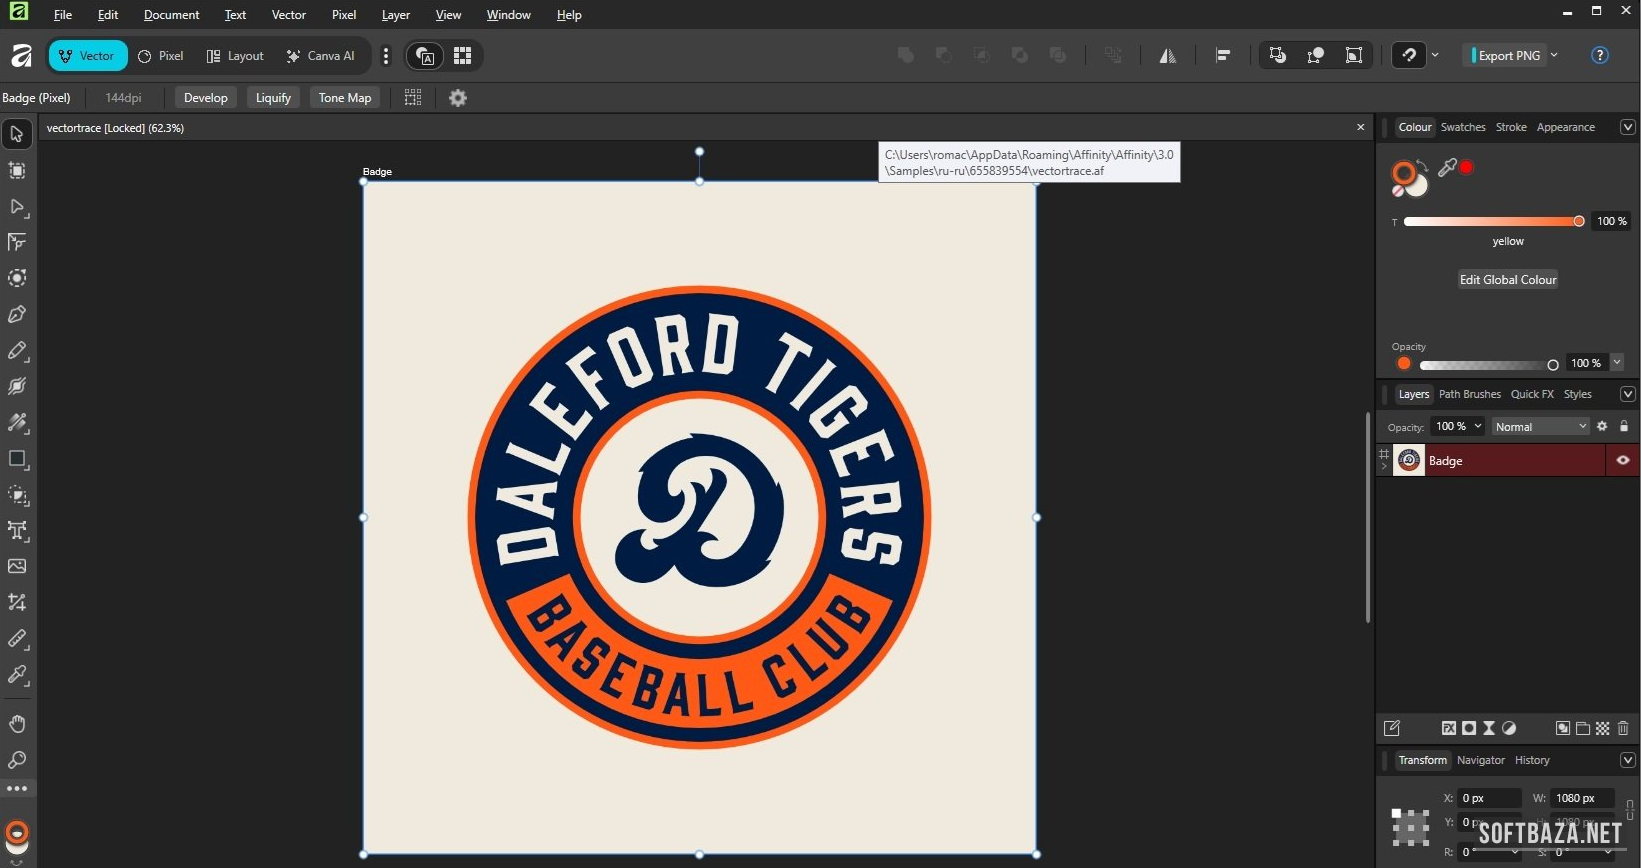Screen dimensions: 1641x868
Task: Expand the Export PNG dropdown arrow
Action: click(1554, 55)
